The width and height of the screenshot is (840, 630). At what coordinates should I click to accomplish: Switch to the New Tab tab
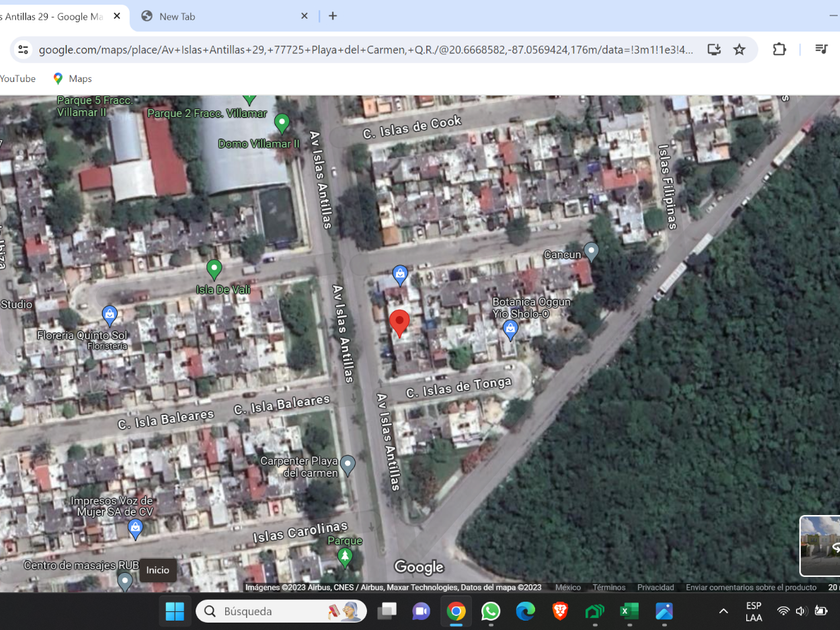pos(220,16)
